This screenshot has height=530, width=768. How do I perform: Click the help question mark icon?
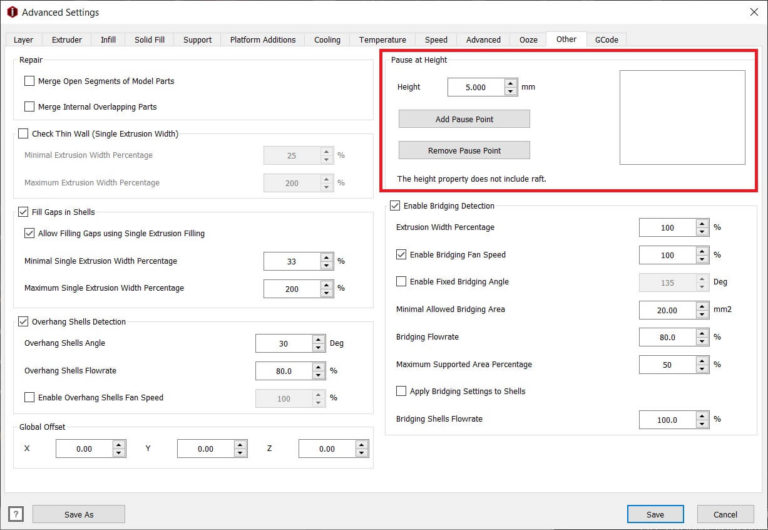point(16,514)
